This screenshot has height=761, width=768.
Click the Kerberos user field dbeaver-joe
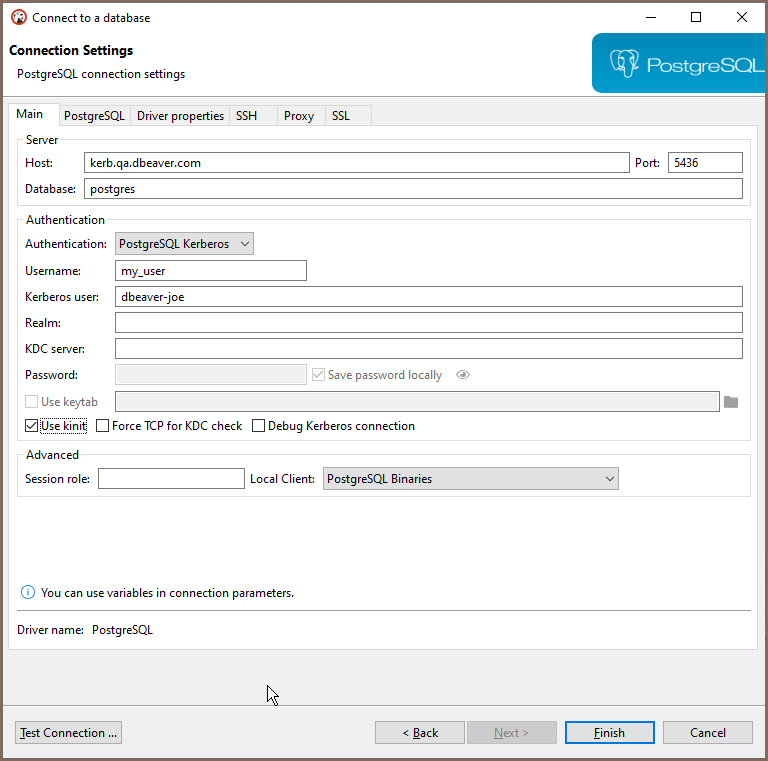pos(429,297)
